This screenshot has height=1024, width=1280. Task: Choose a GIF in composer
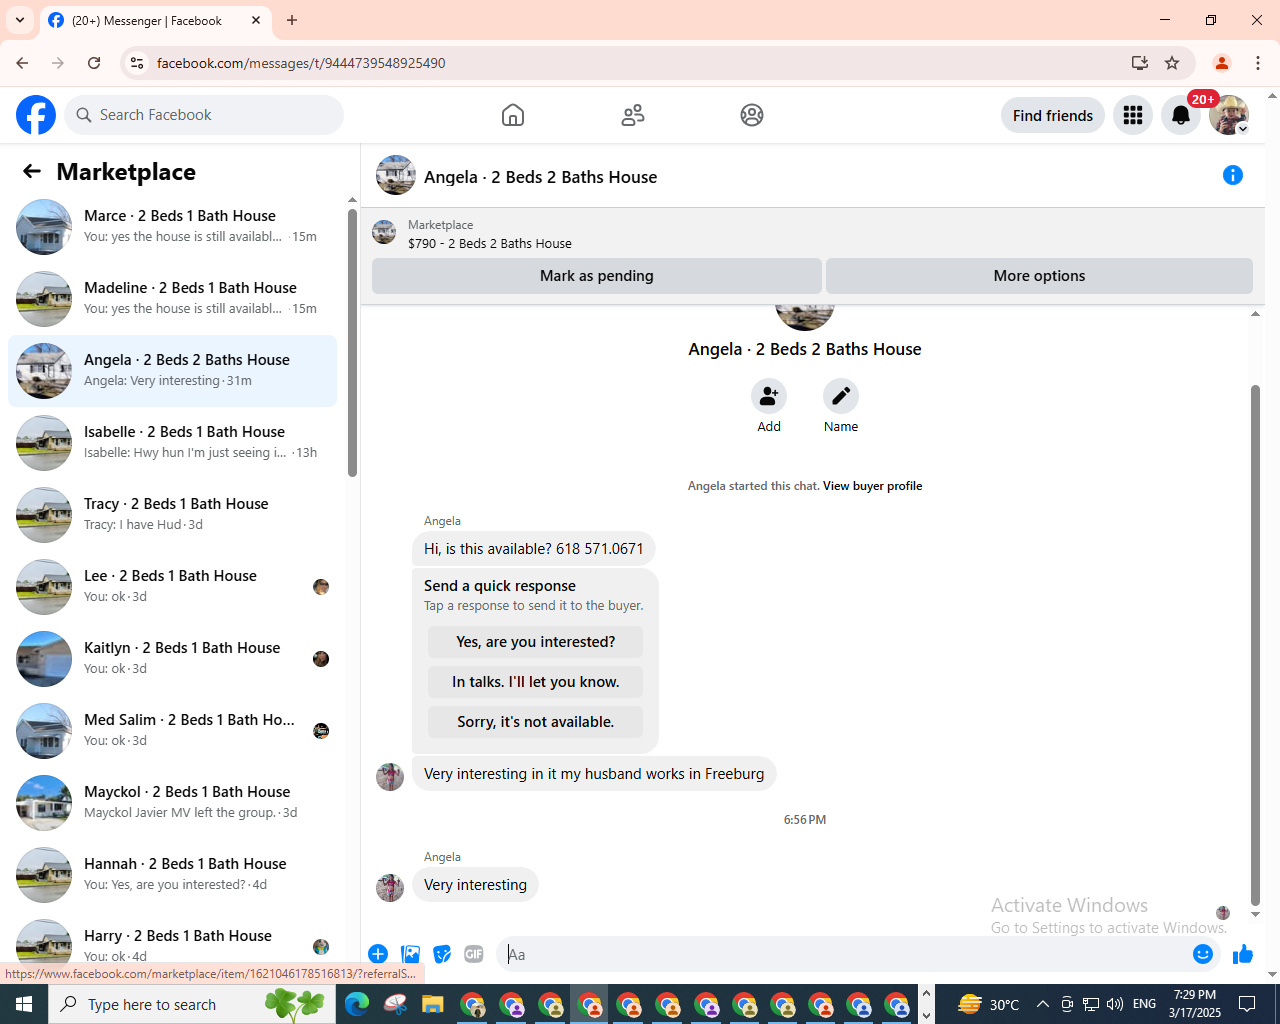point(474,954)
